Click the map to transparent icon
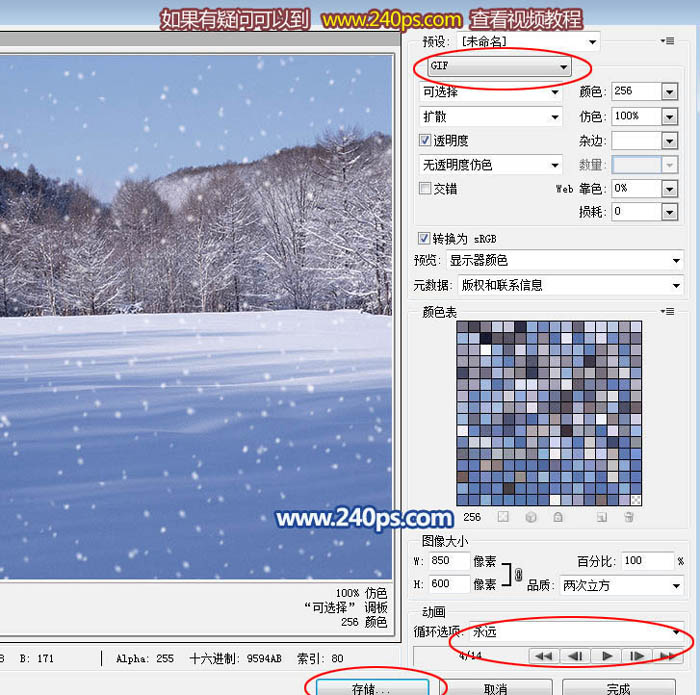Screen dimensions: 700x695 503,517
